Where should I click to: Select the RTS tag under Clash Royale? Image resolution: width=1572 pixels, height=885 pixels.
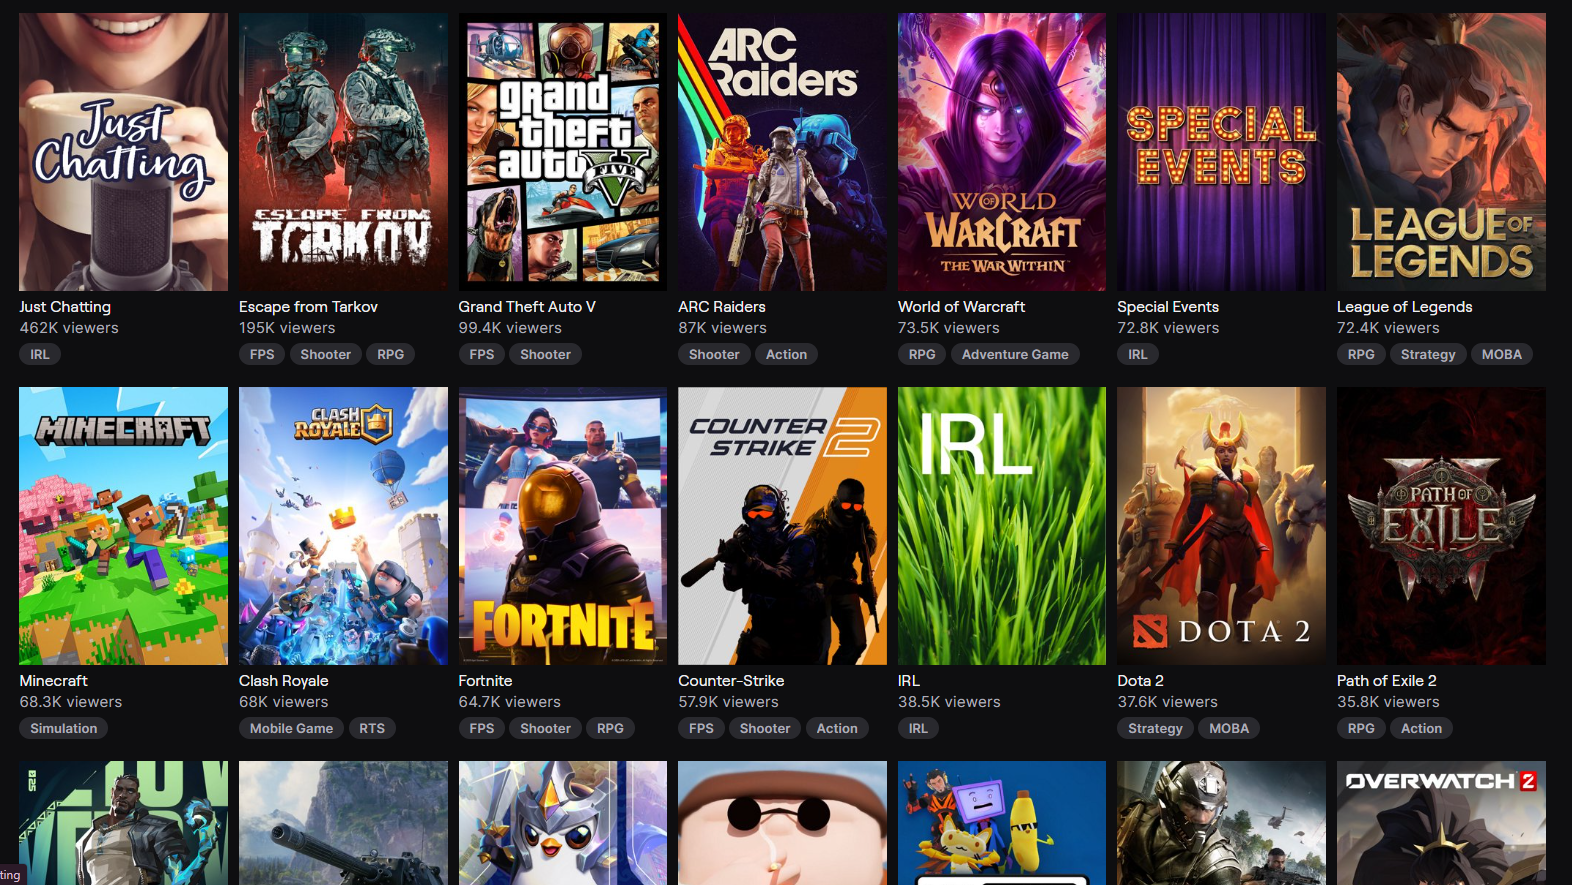pos(372,728)
